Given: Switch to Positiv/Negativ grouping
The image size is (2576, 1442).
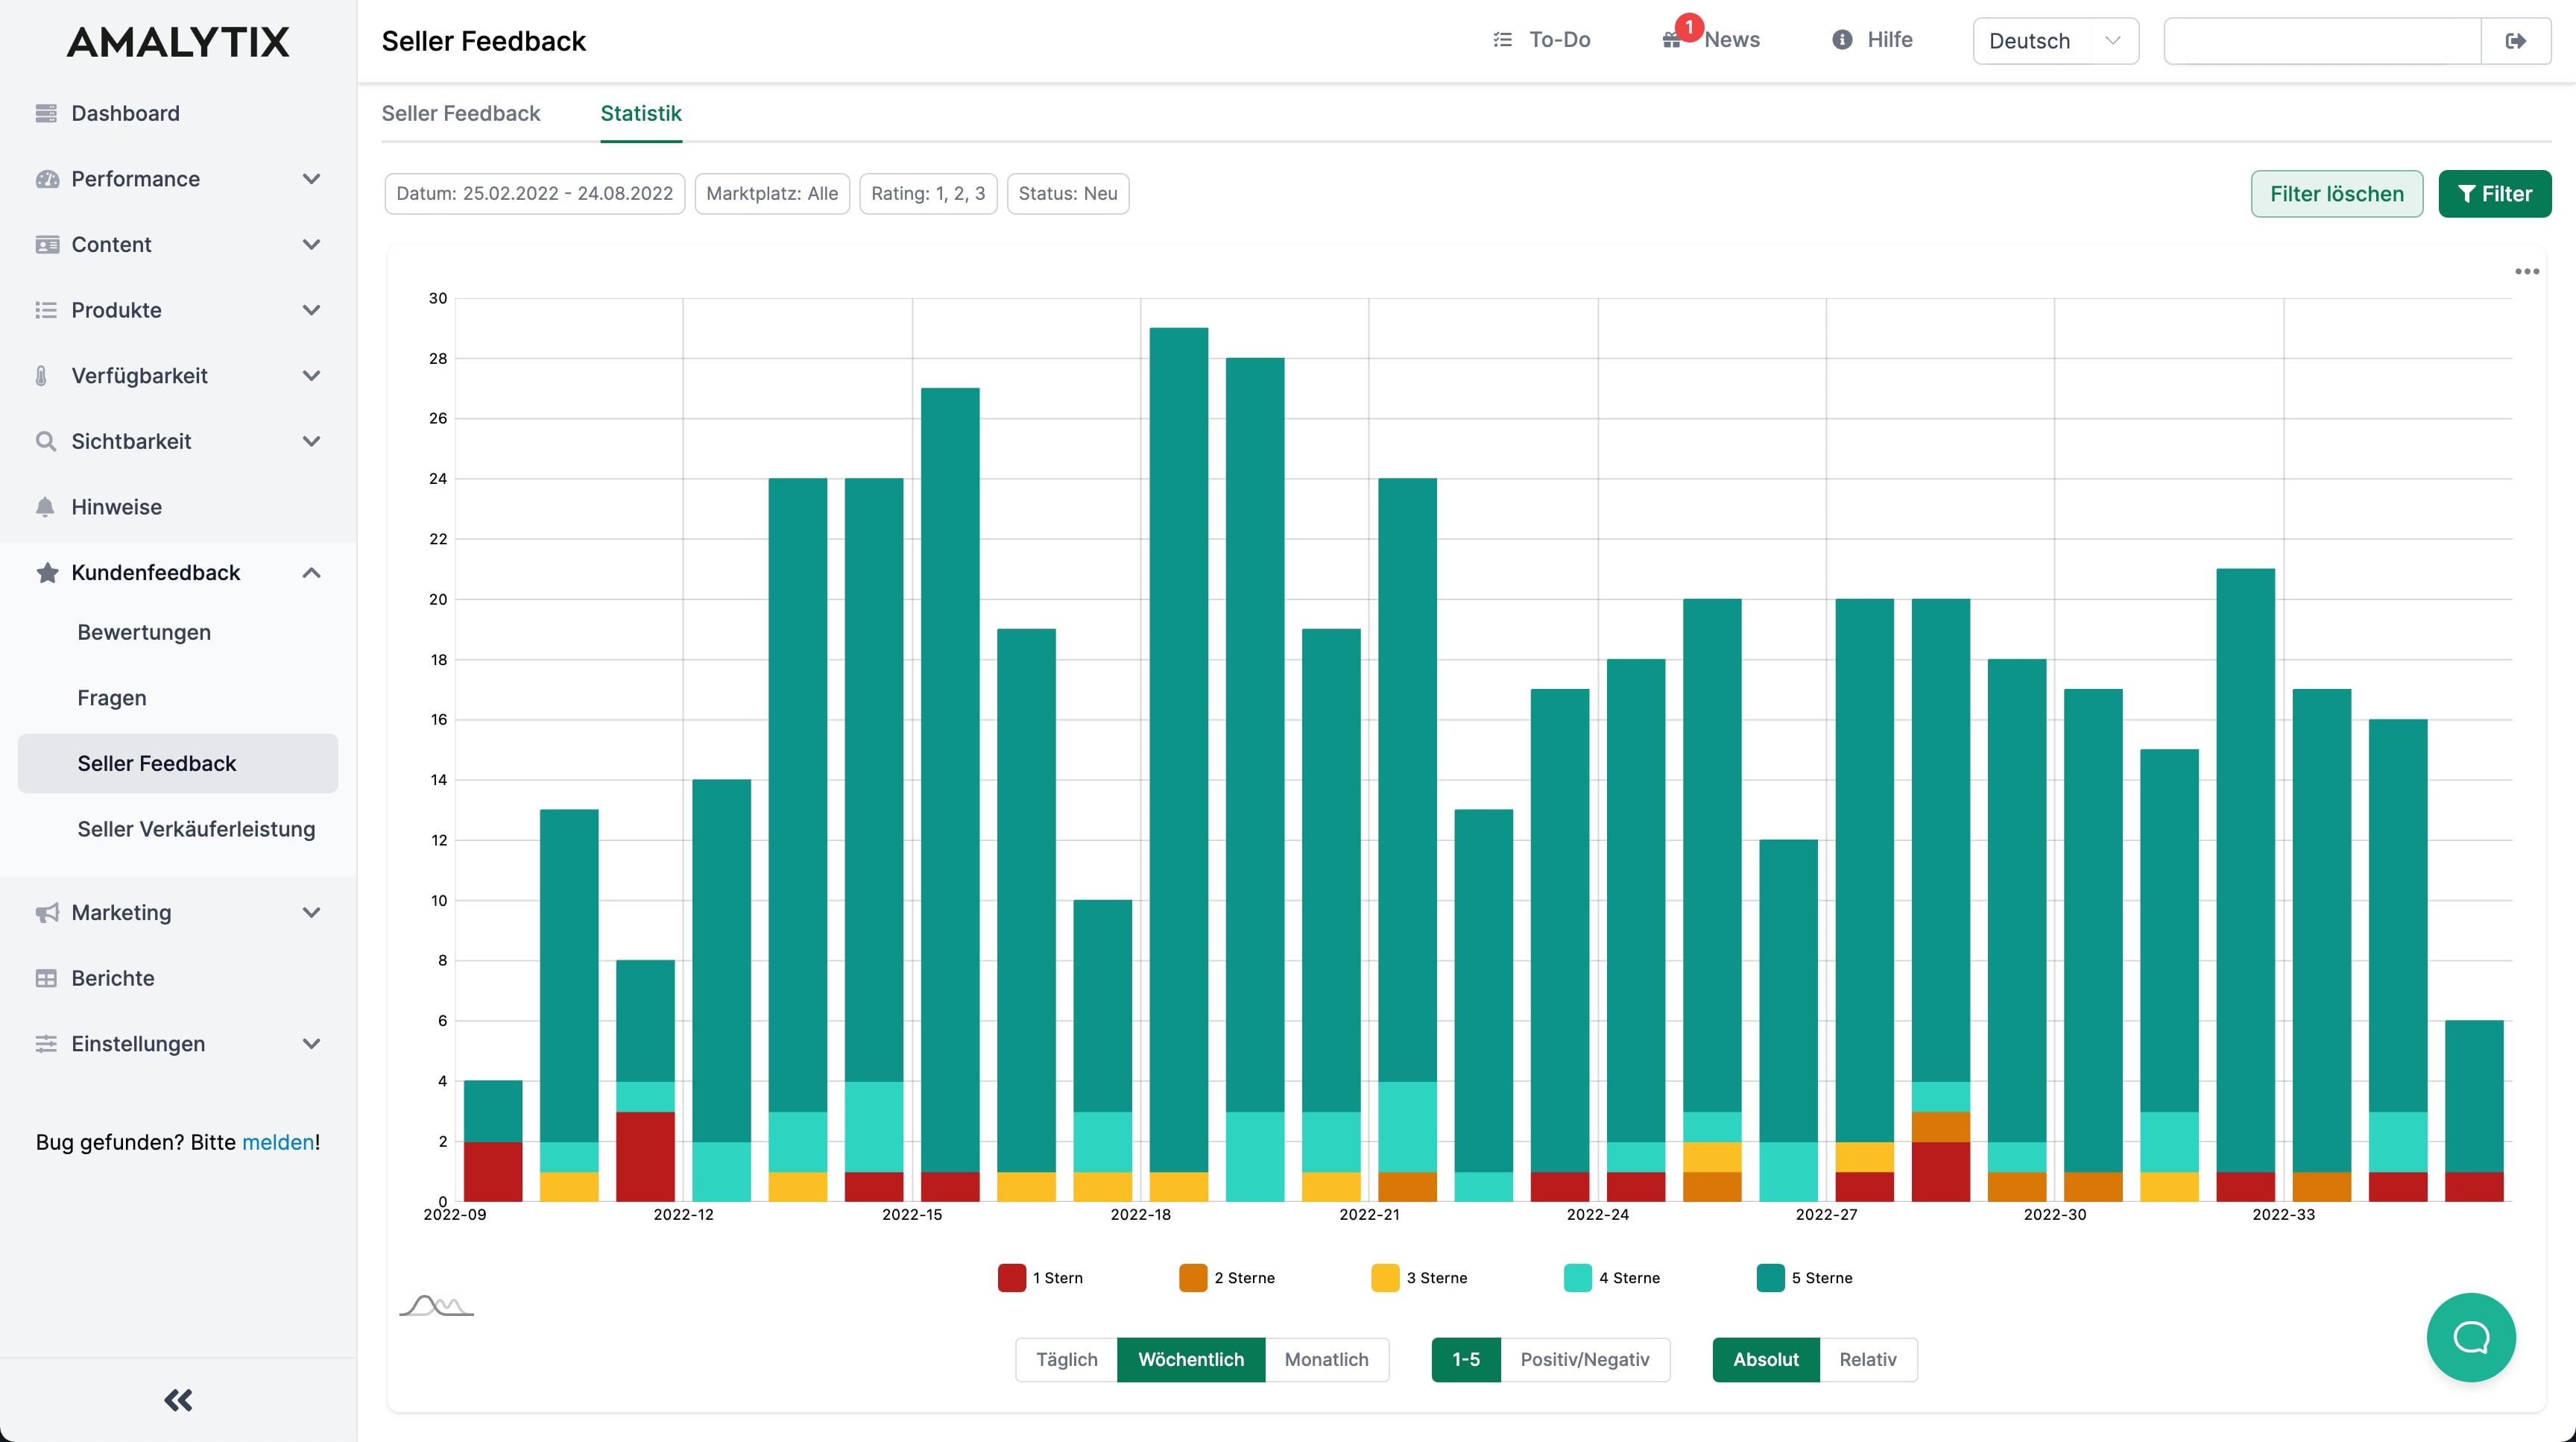Looking at the screenshot, I should [1585, 1360].
